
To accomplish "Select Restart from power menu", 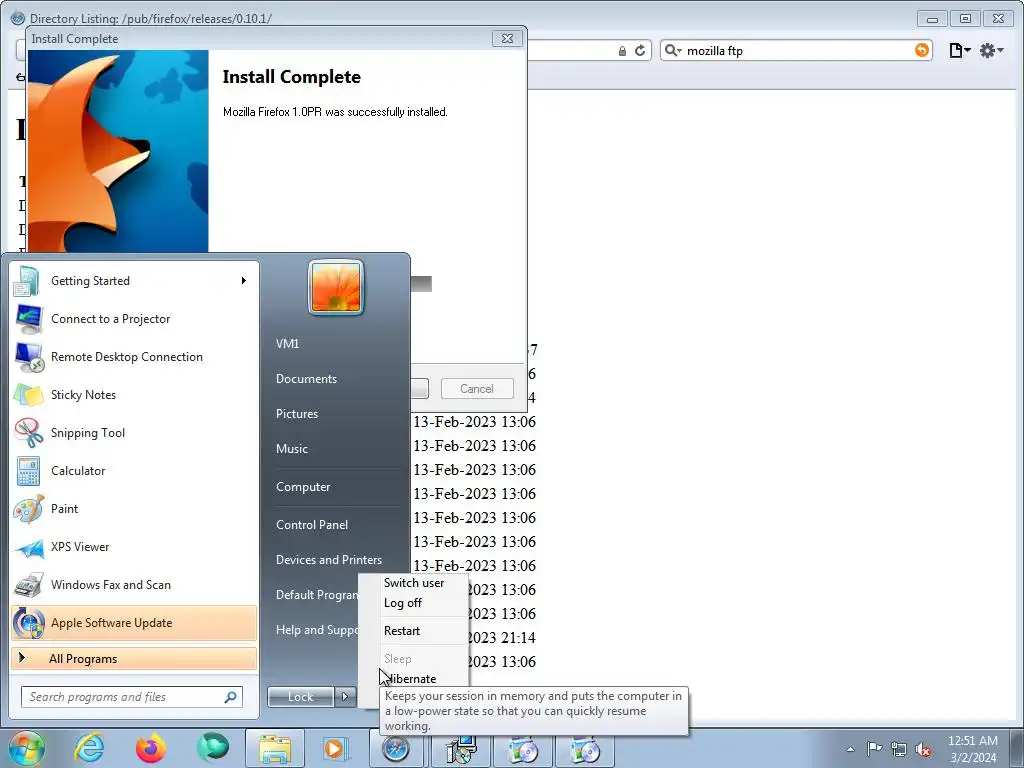I will 402,631.
